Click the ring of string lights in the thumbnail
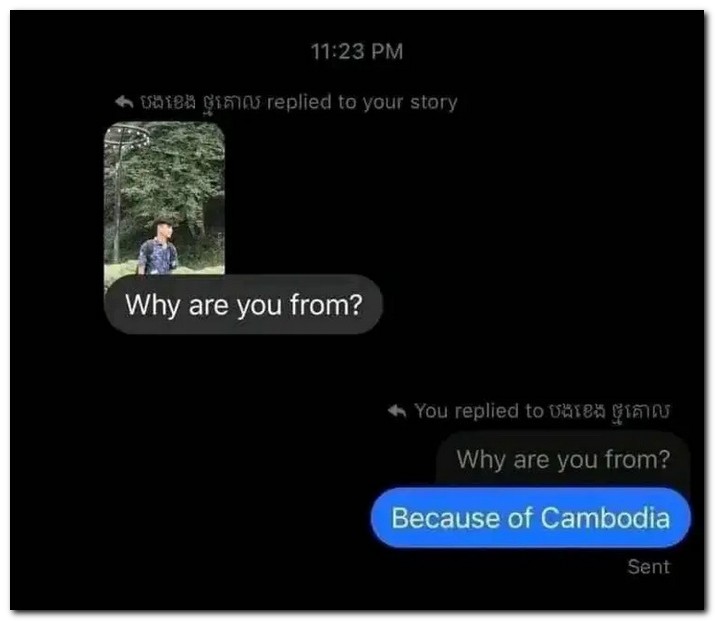 (126, 136)
